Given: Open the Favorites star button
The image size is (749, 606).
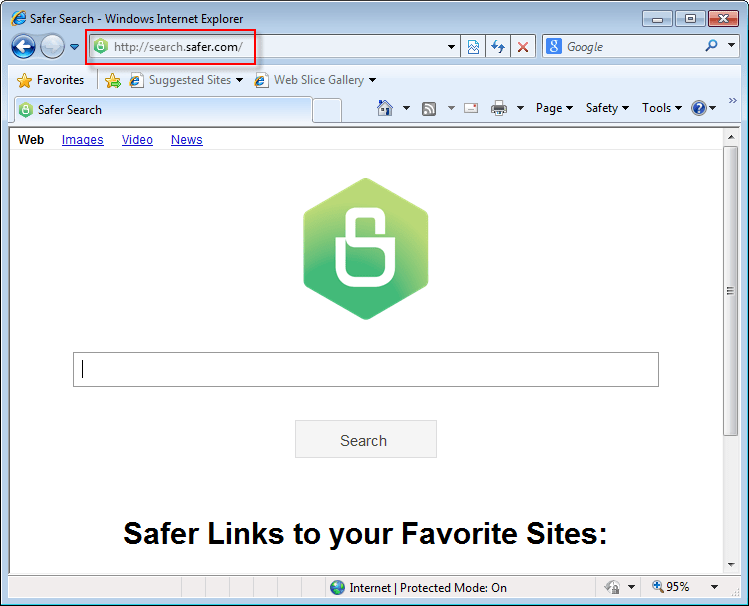Looking at the screenshot, I should [51, 80].
